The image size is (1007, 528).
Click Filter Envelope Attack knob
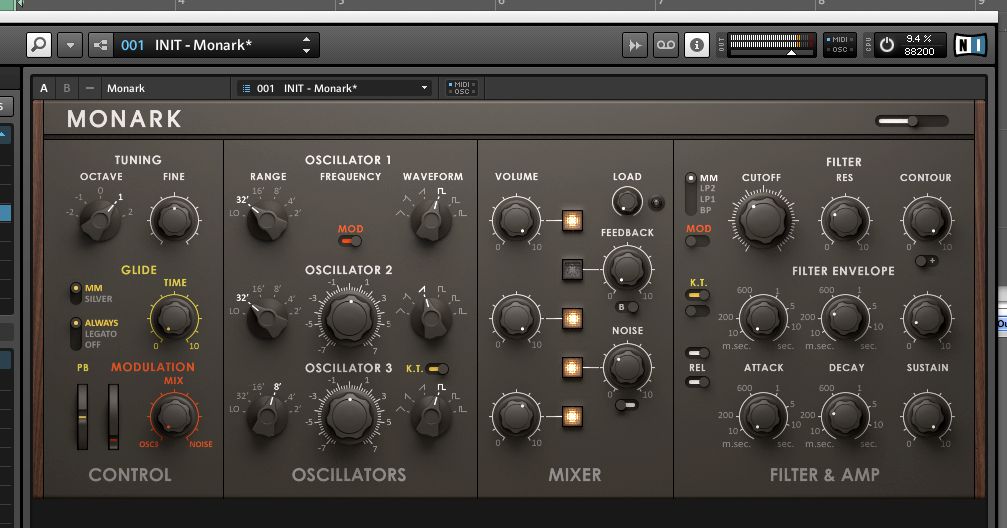[763, 318]
